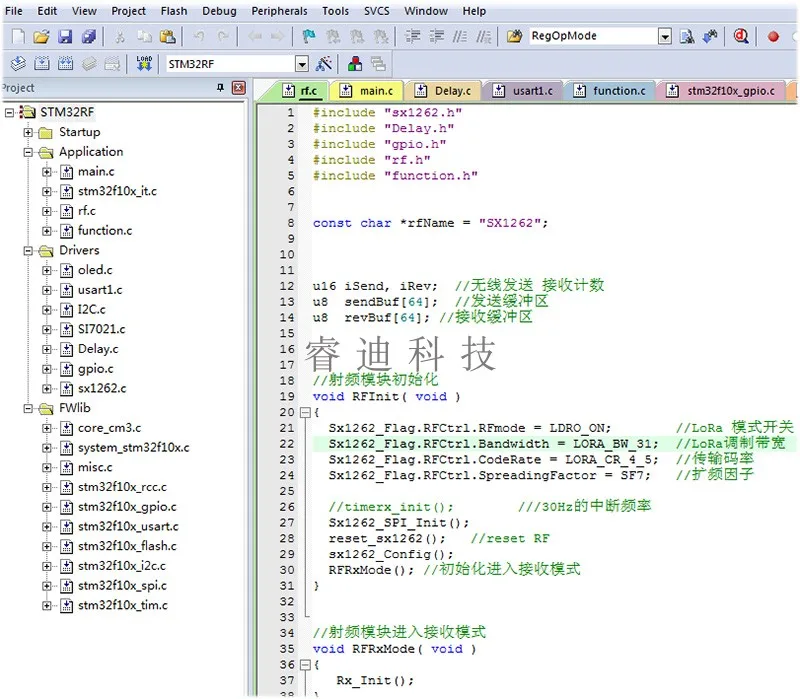The image size is (800, 699).
Task: Toggle the bookmark flag icon
Action: pos(309,37)
